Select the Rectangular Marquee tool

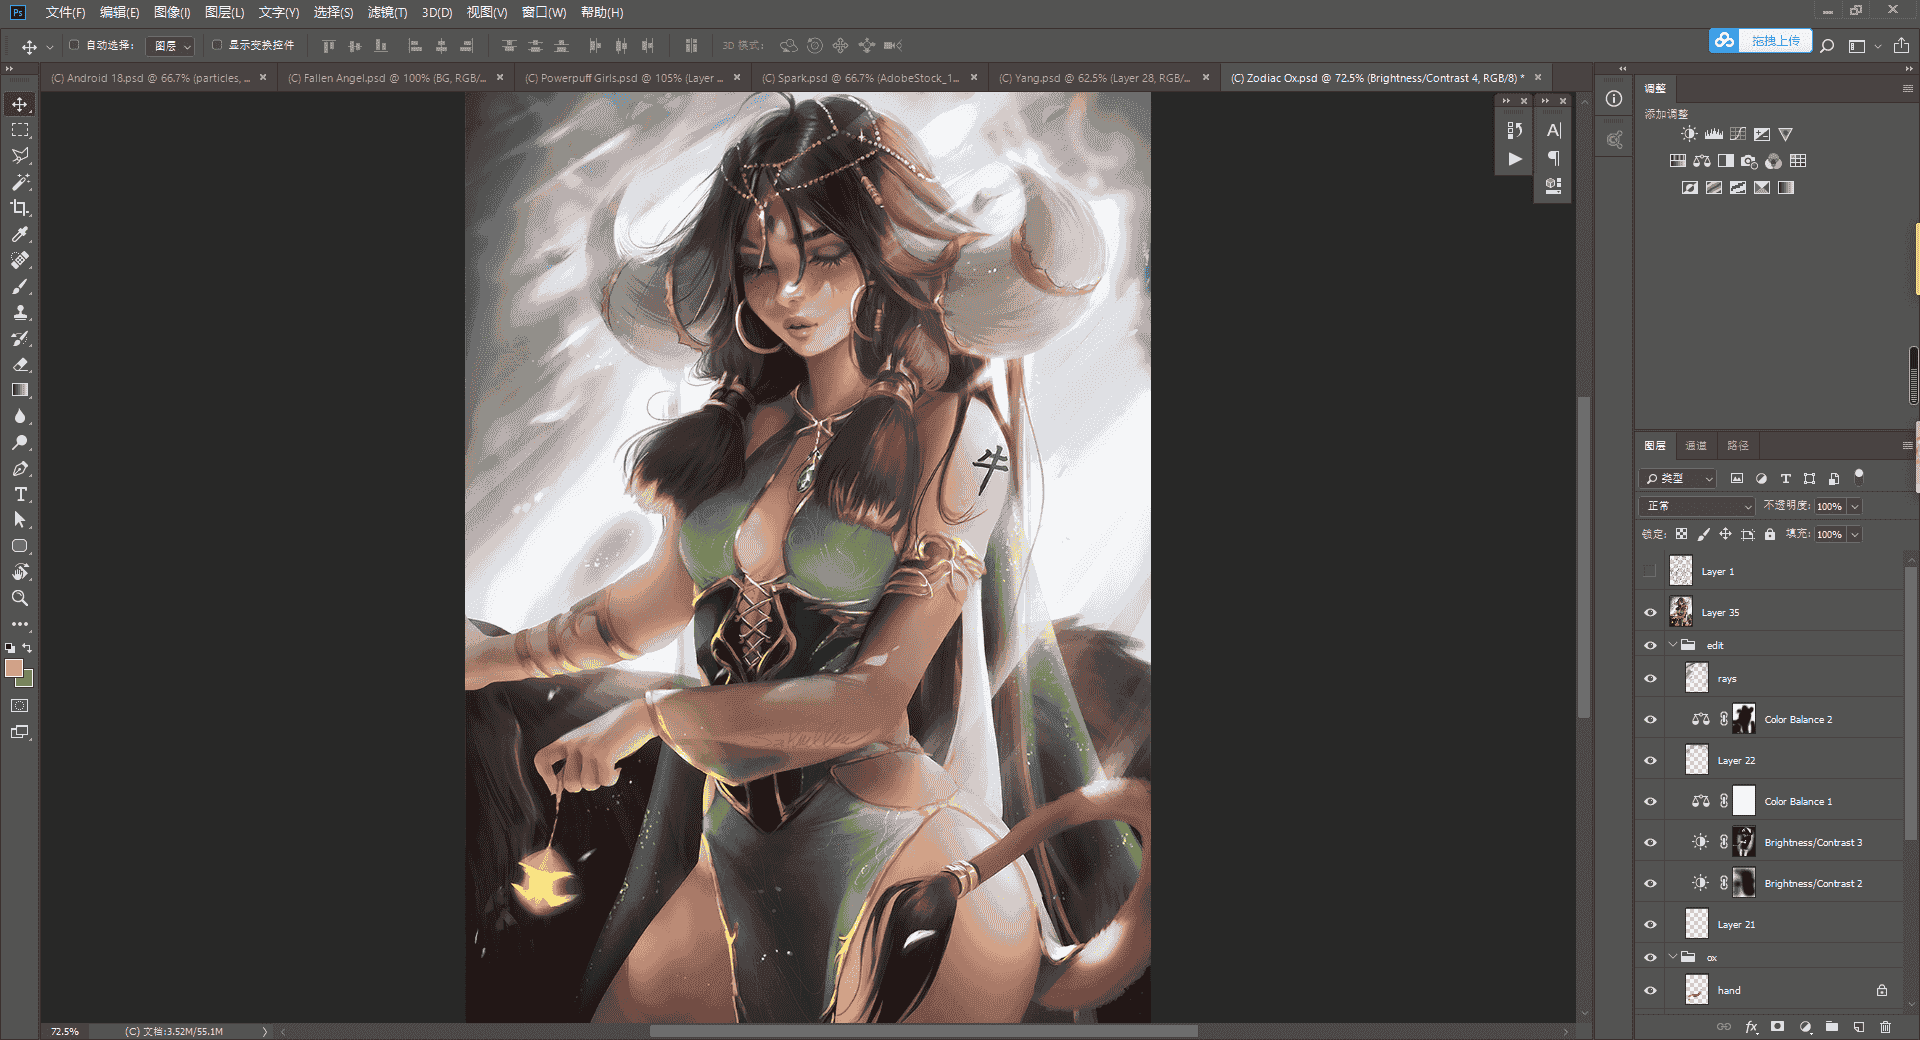(20, 130)
